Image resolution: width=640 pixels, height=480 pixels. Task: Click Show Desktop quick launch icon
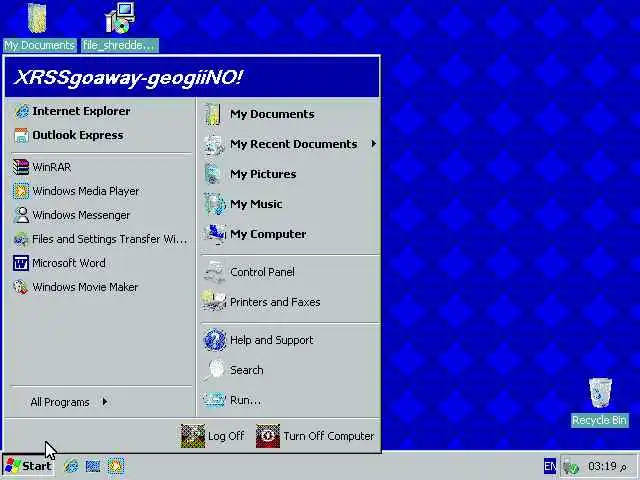tap(93, 466)
